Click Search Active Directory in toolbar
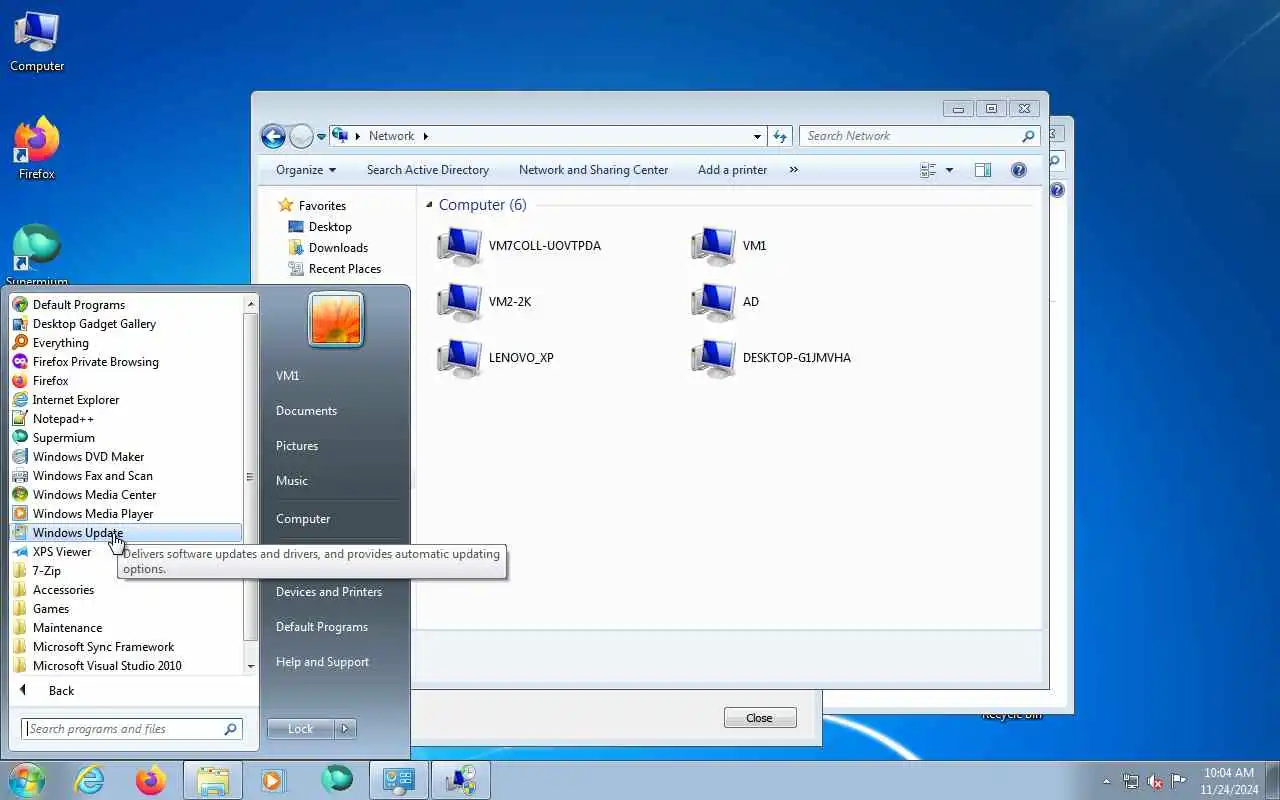This screenshot has width=1280, height=800. pos(428,170)
